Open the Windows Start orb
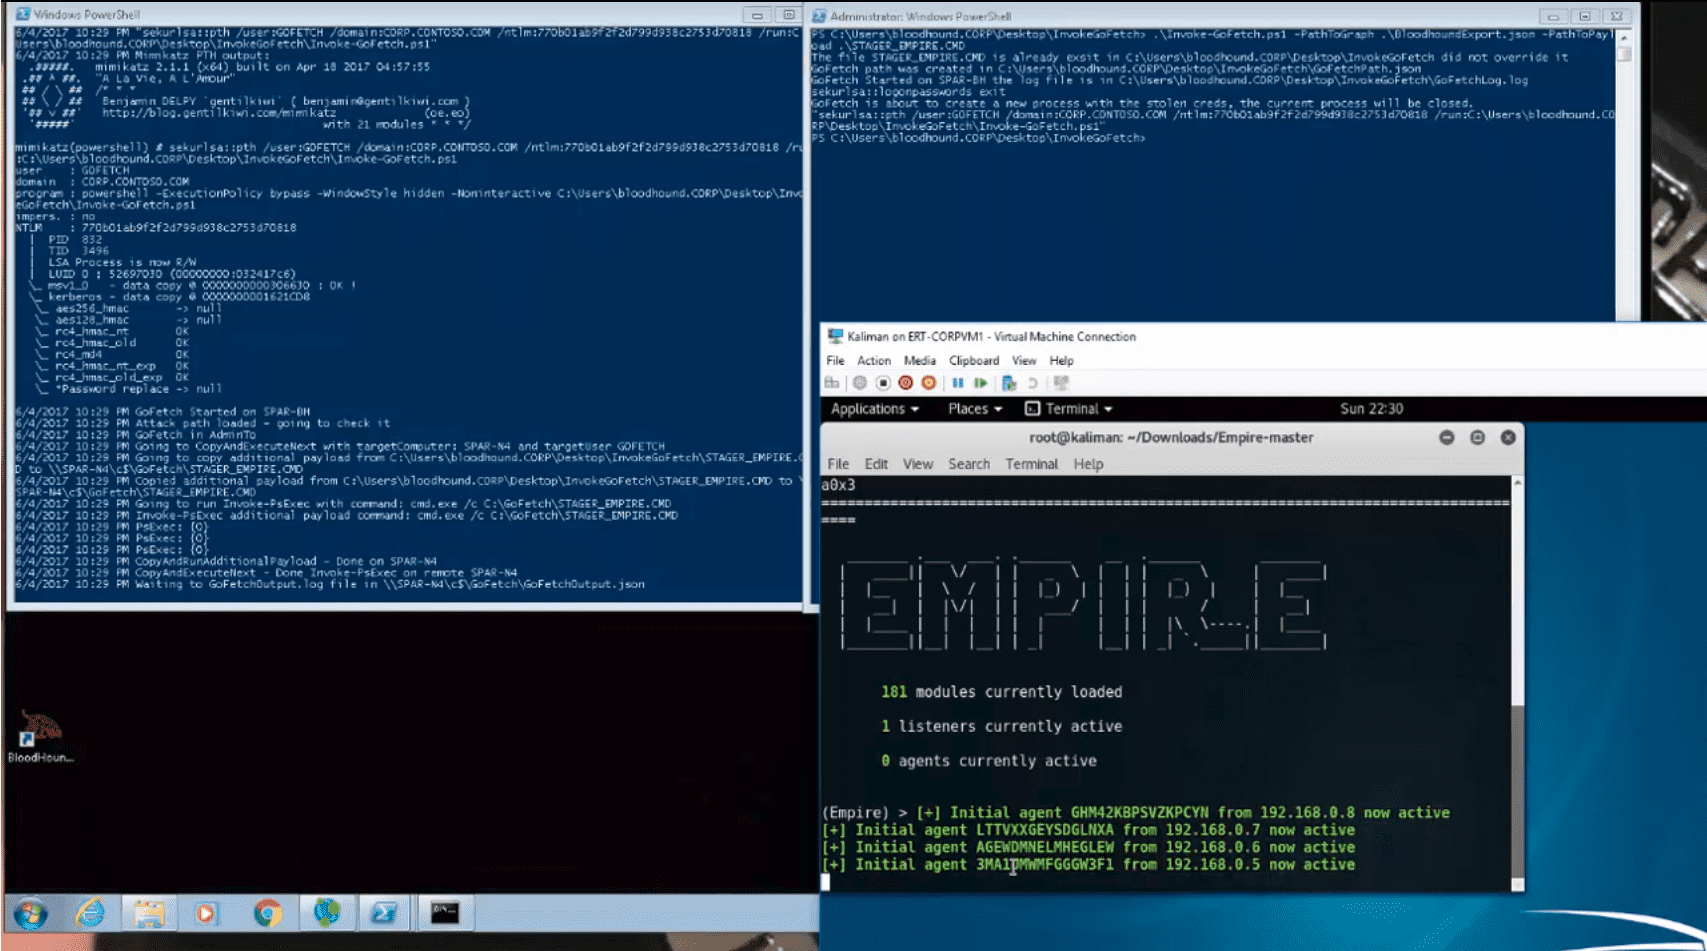 point(30,913)
